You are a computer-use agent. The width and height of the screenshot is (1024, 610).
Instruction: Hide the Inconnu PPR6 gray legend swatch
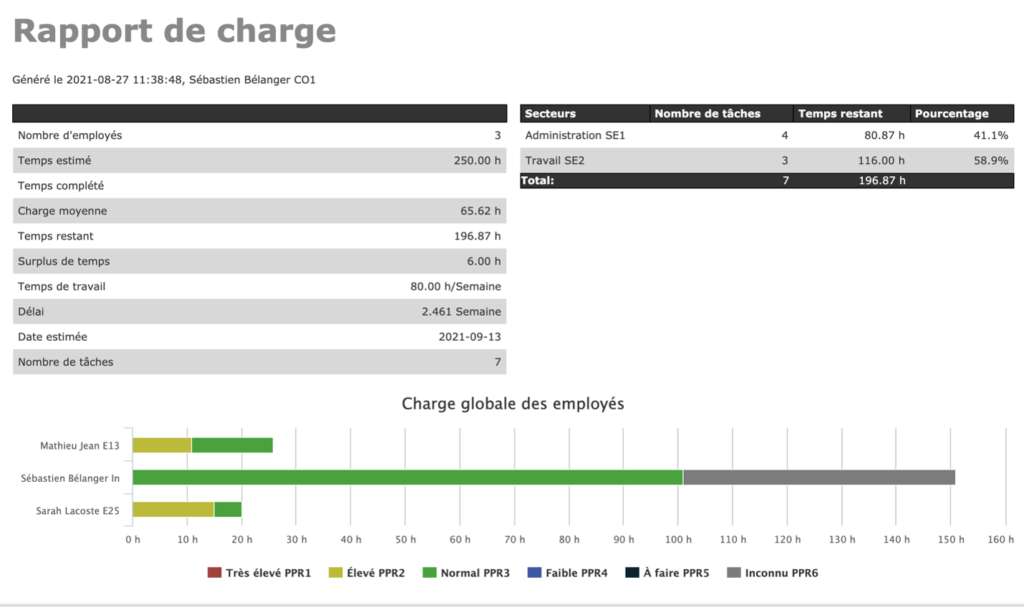point(734,573)
